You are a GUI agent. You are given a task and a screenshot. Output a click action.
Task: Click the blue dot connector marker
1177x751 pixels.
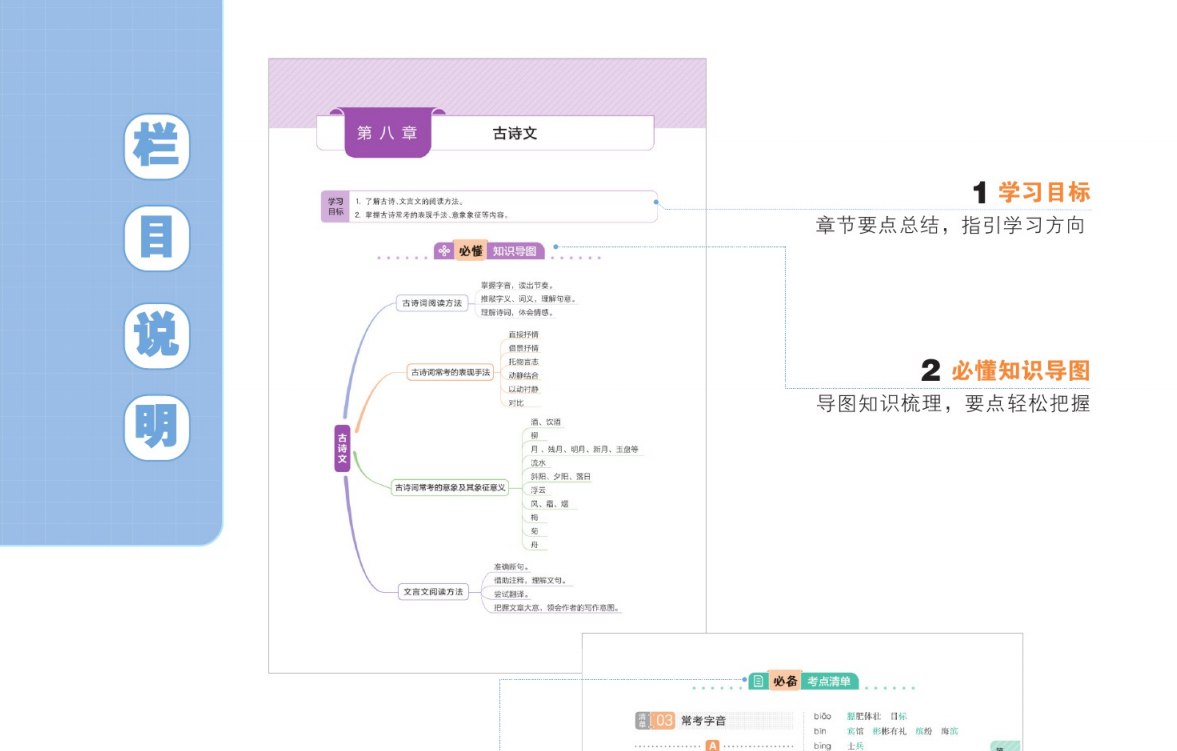(x=656, y=203)
